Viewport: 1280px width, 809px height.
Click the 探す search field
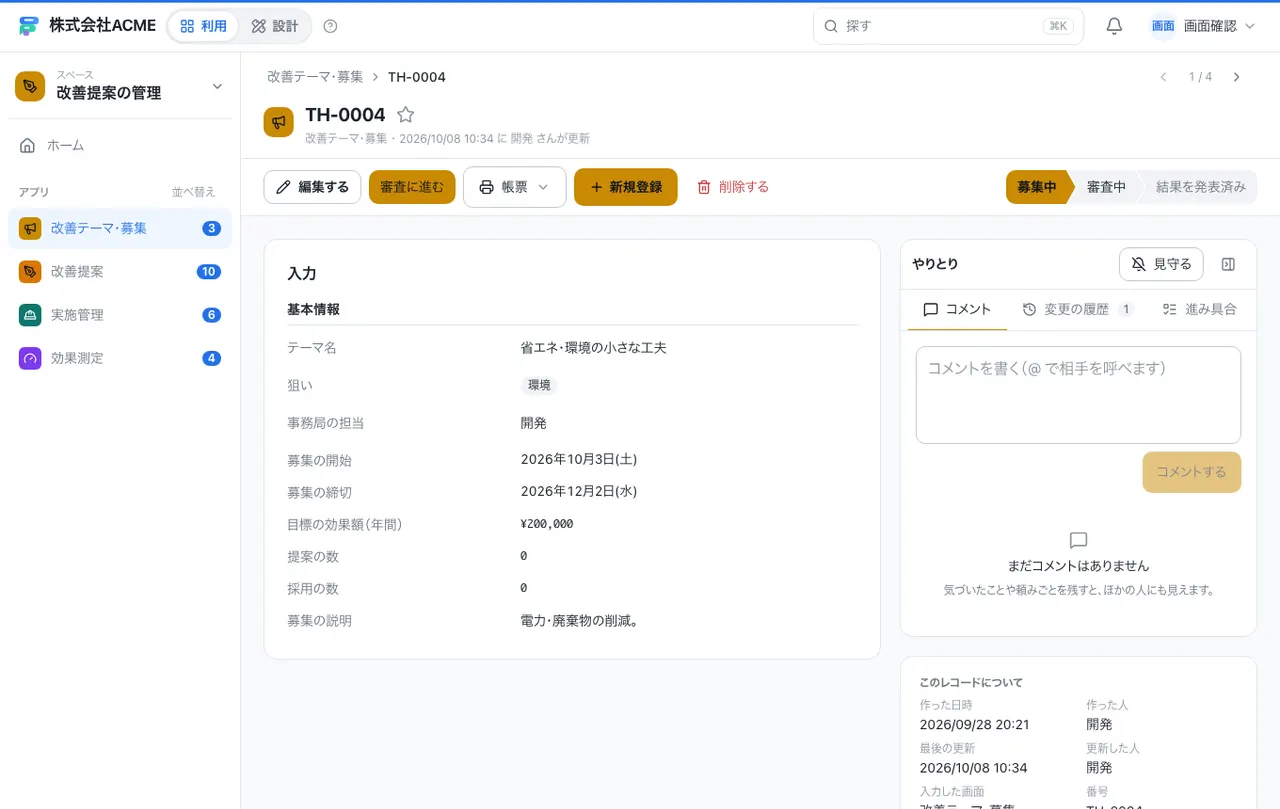948,26
